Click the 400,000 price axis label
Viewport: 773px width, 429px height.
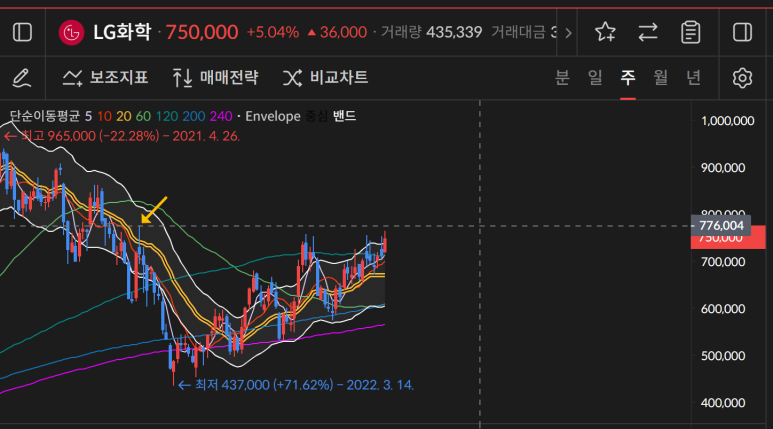[723, 403]
